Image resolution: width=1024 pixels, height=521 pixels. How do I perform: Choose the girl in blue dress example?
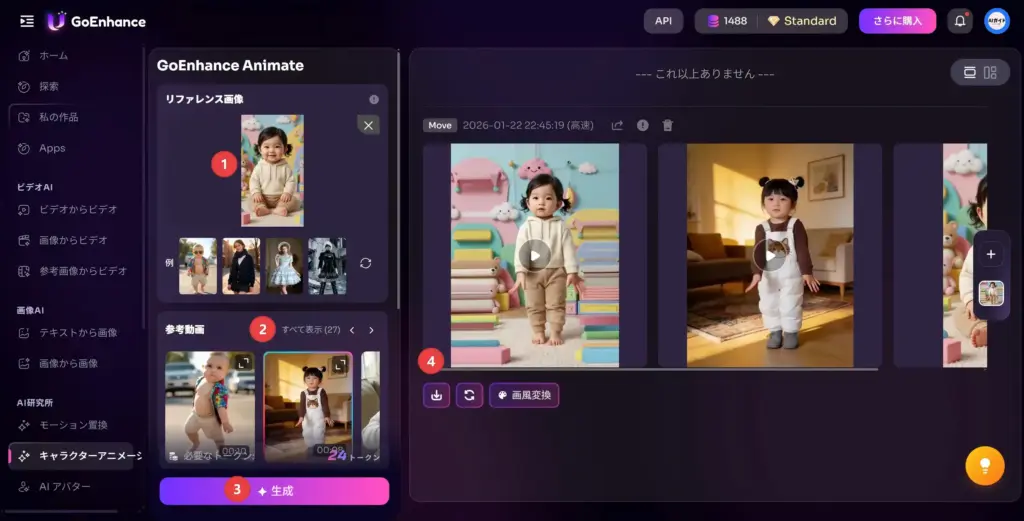[284, 266]
